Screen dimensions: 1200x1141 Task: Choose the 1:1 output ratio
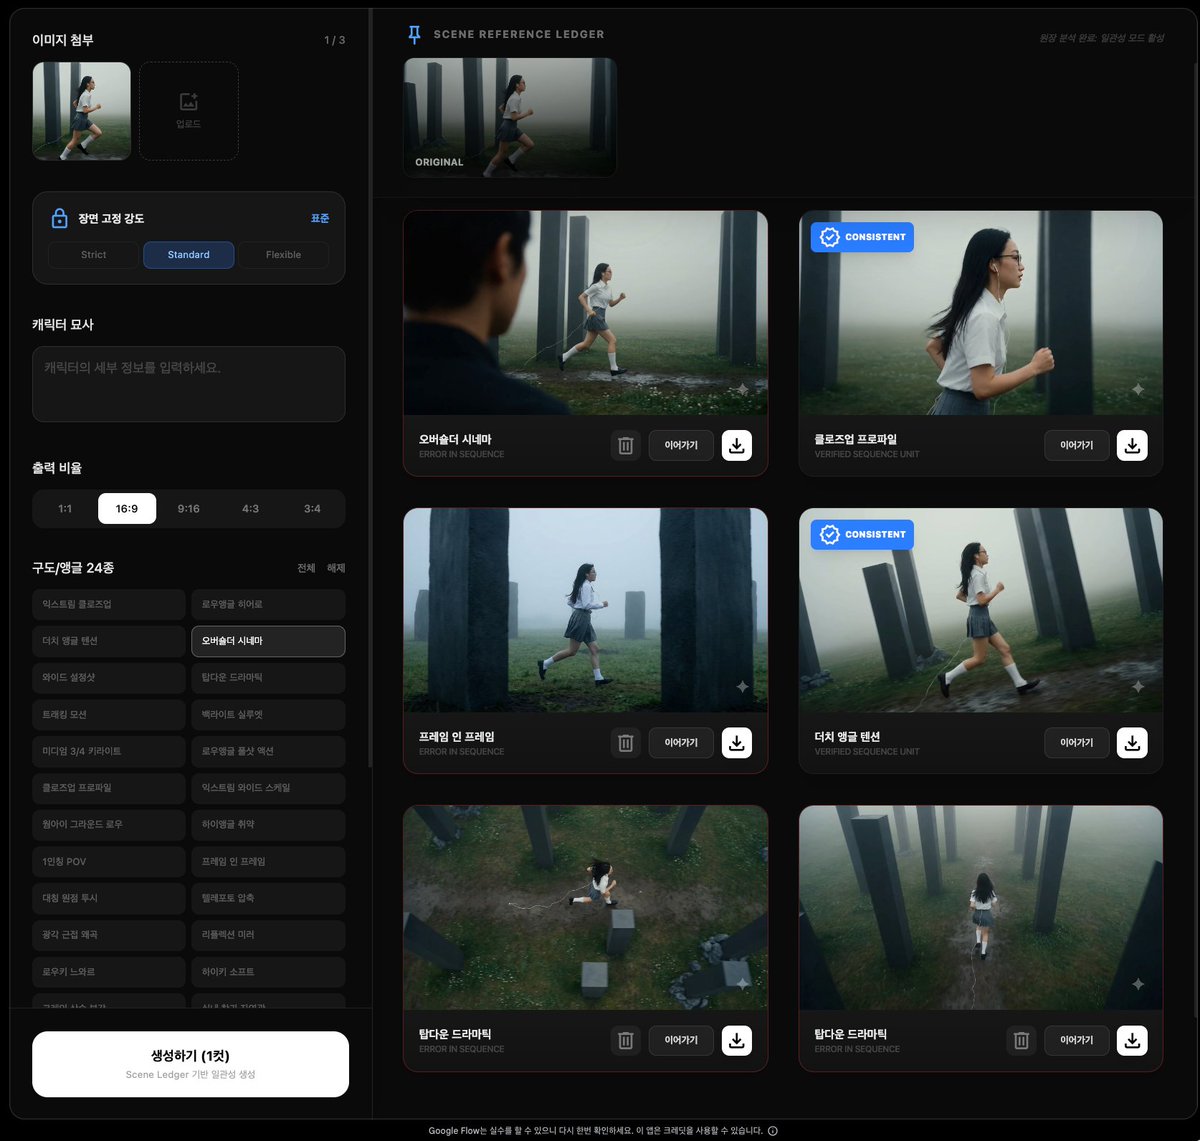[65, 509]
